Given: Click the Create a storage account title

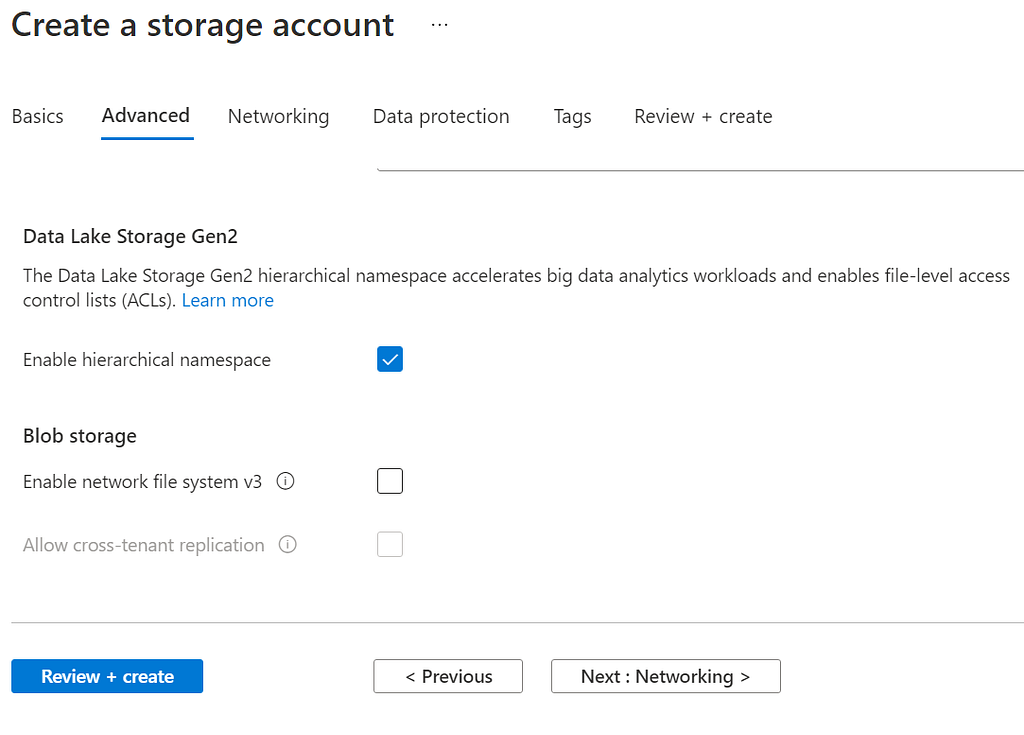Looking at the screenshot, I should coord(203,25).
